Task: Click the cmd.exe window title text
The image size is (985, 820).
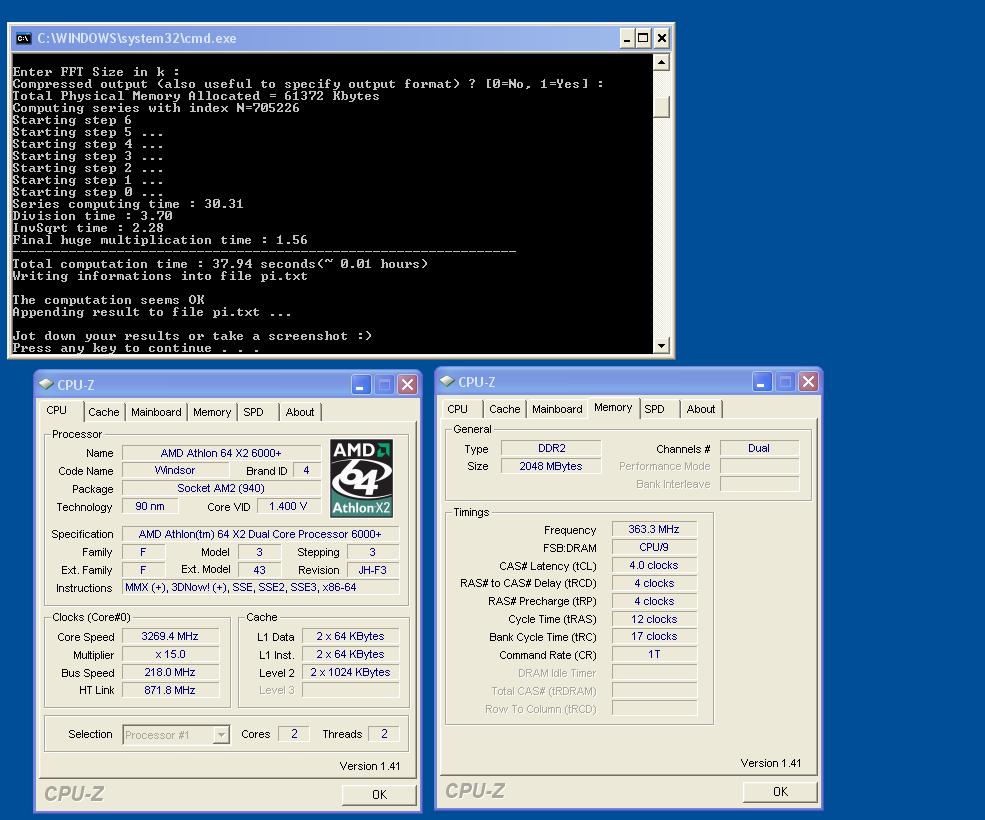Action: pos(137,38)
